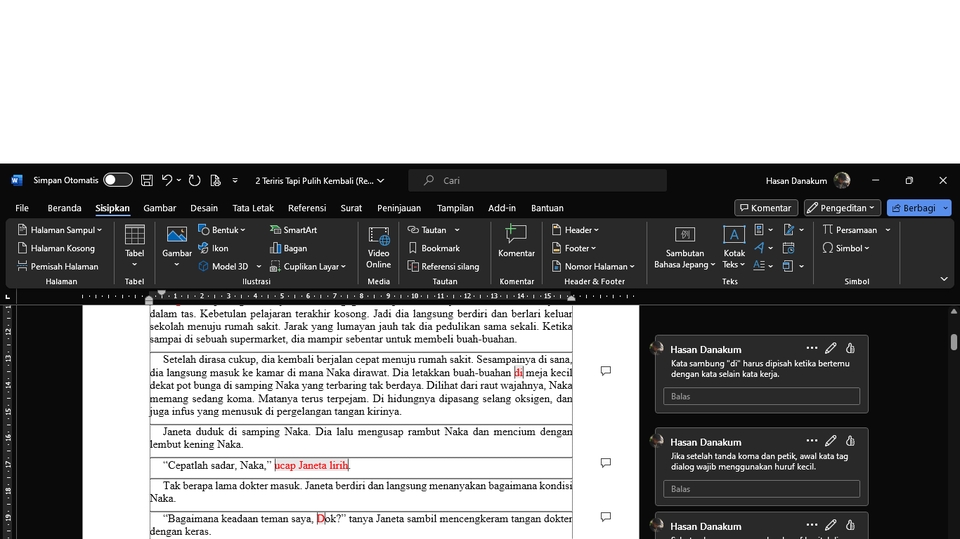
Task: Open the Customize Quick Access Toolbar dropdown
Action: point(235,180)
